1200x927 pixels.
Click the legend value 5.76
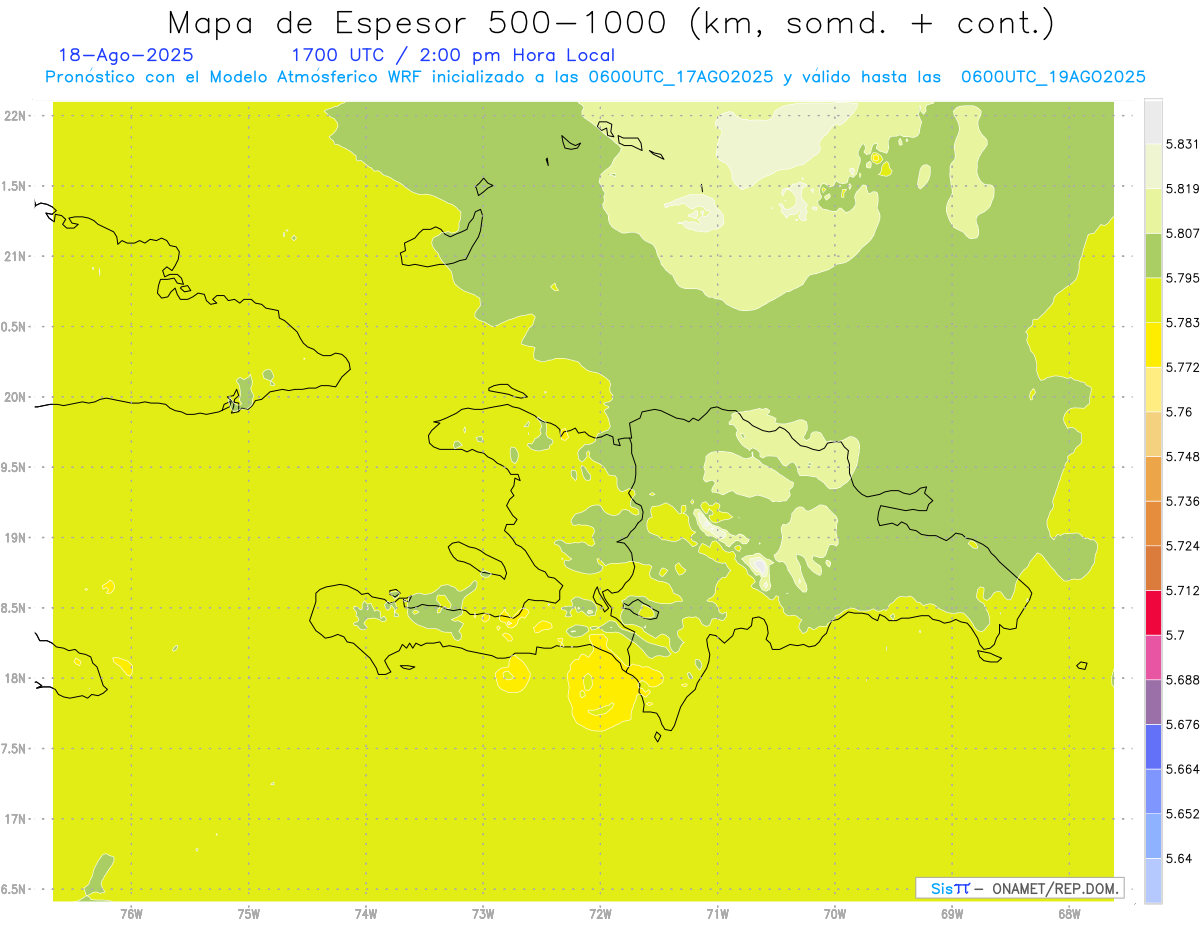click(x=1178, y=412)
